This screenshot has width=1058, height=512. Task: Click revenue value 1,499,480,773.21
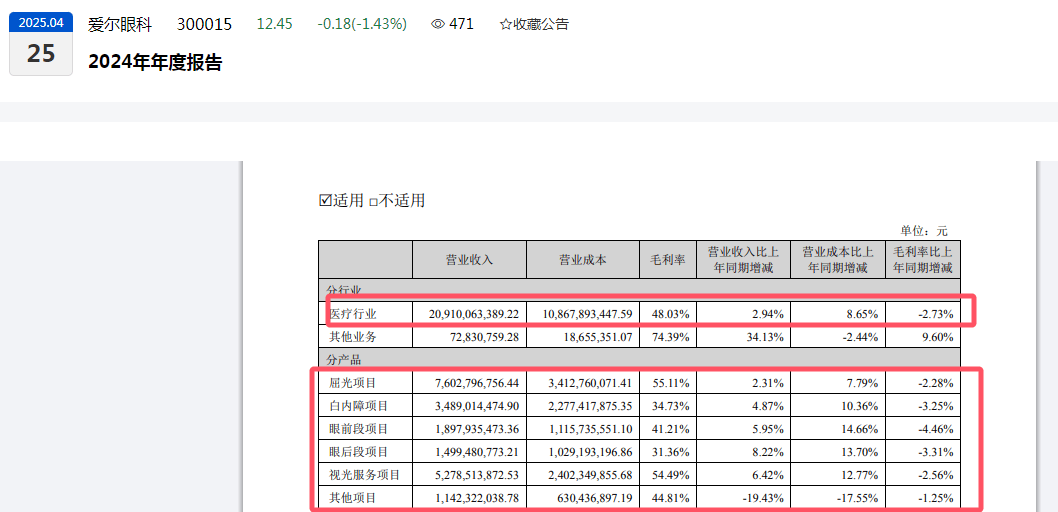coord(478,452)
